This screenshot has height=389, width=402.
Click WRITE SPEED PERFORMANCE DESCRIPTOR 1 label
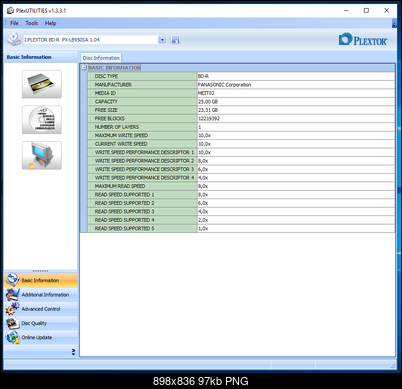(x=144, y=152)
